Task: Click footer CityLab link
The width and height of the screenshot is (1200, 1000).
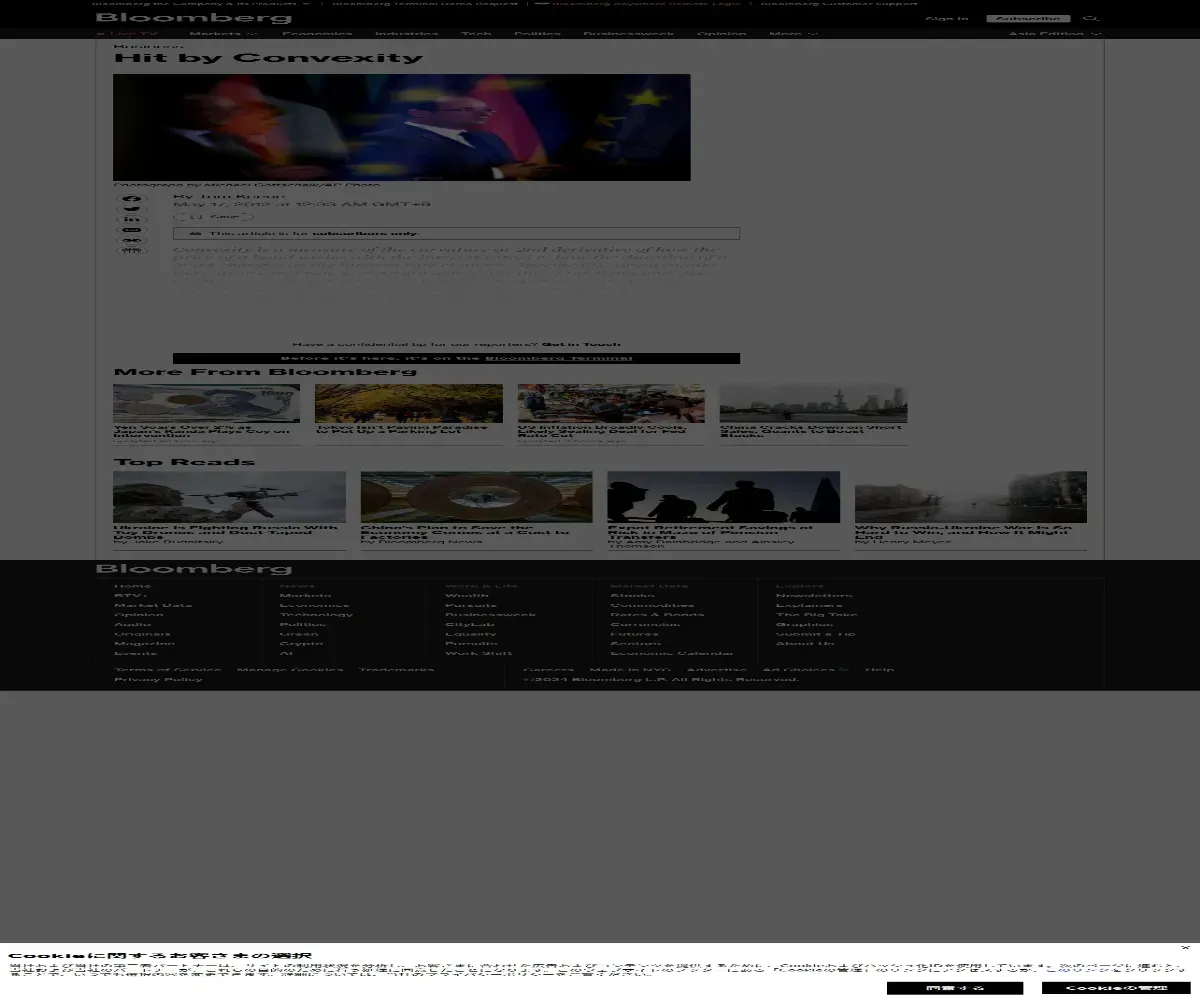Action: [470, 624]
